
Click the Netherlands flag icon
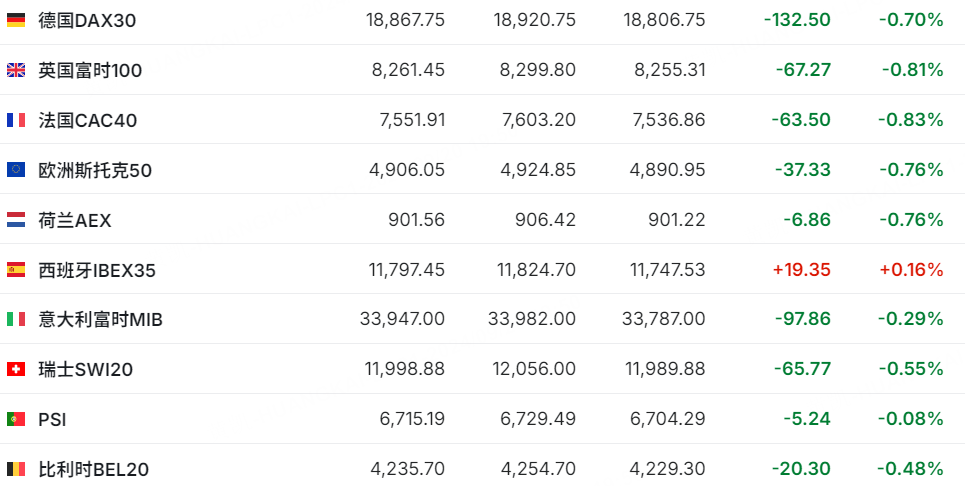[16, 220]
